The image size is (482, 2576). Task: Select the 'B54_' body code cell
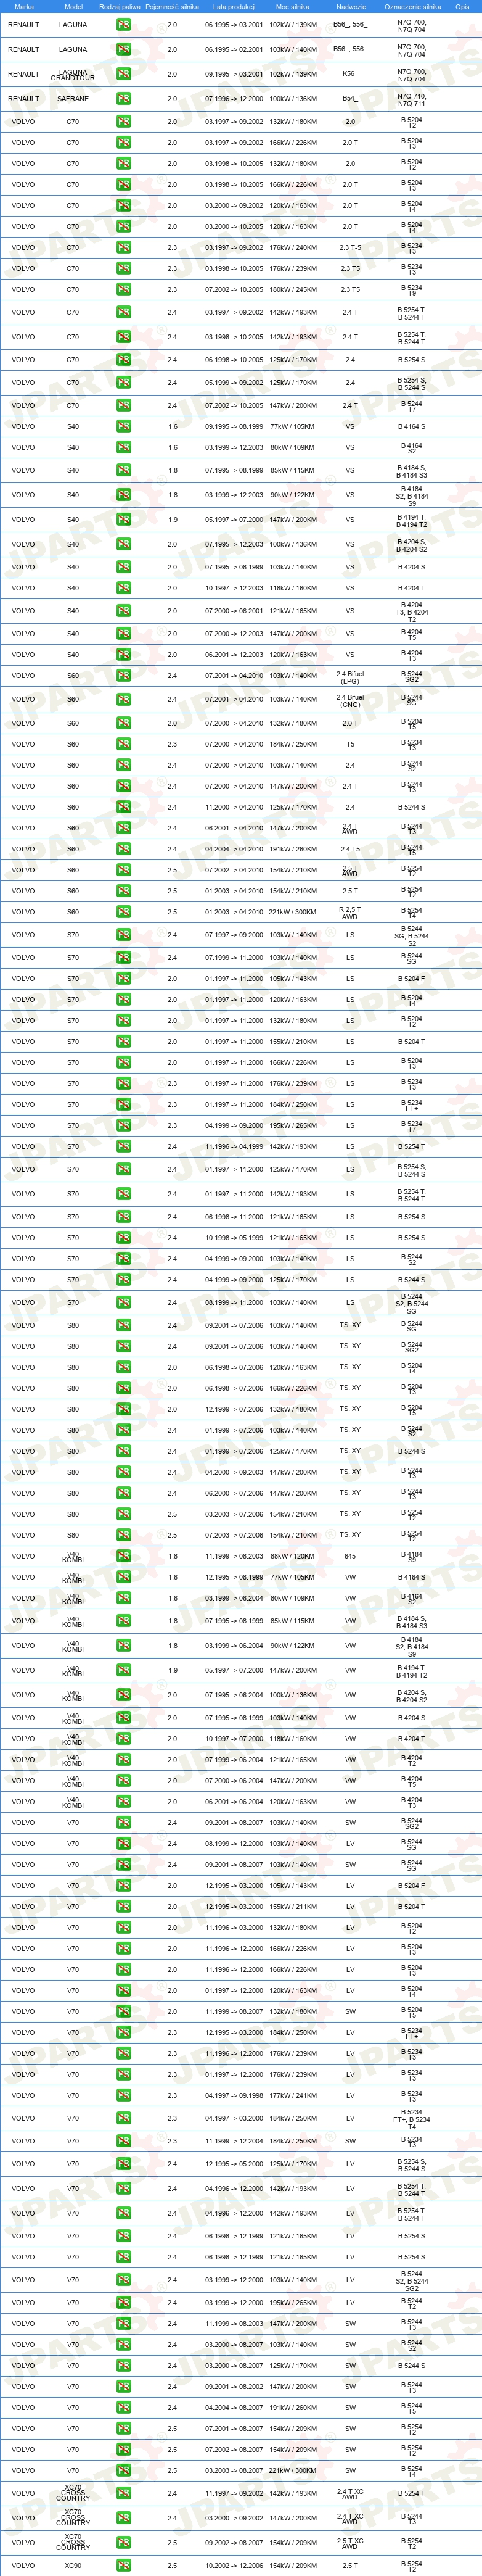(x=350, y=99)
